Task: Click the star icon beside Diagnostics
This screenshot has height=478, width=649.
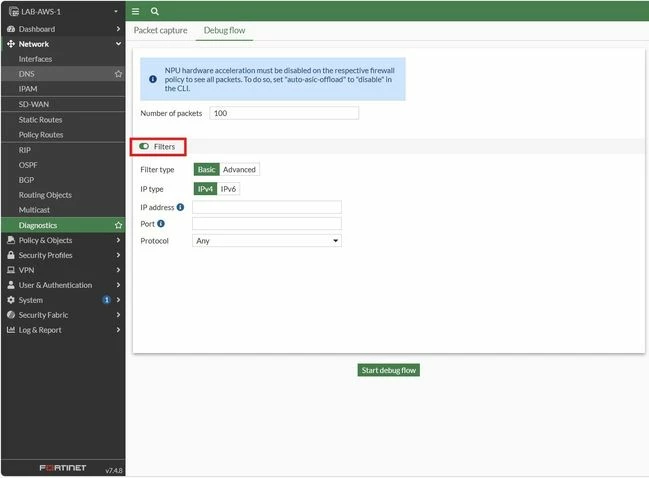Action: pos(118,225)
